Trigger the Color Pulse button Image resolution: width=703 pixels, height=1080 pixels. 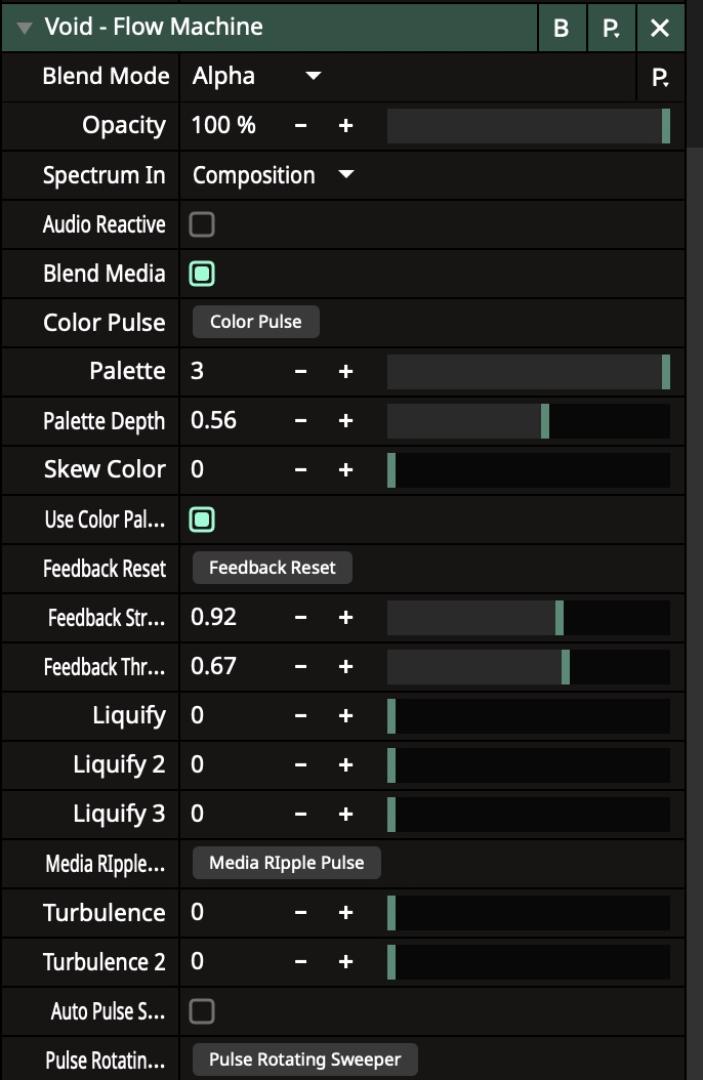(256, 322)
